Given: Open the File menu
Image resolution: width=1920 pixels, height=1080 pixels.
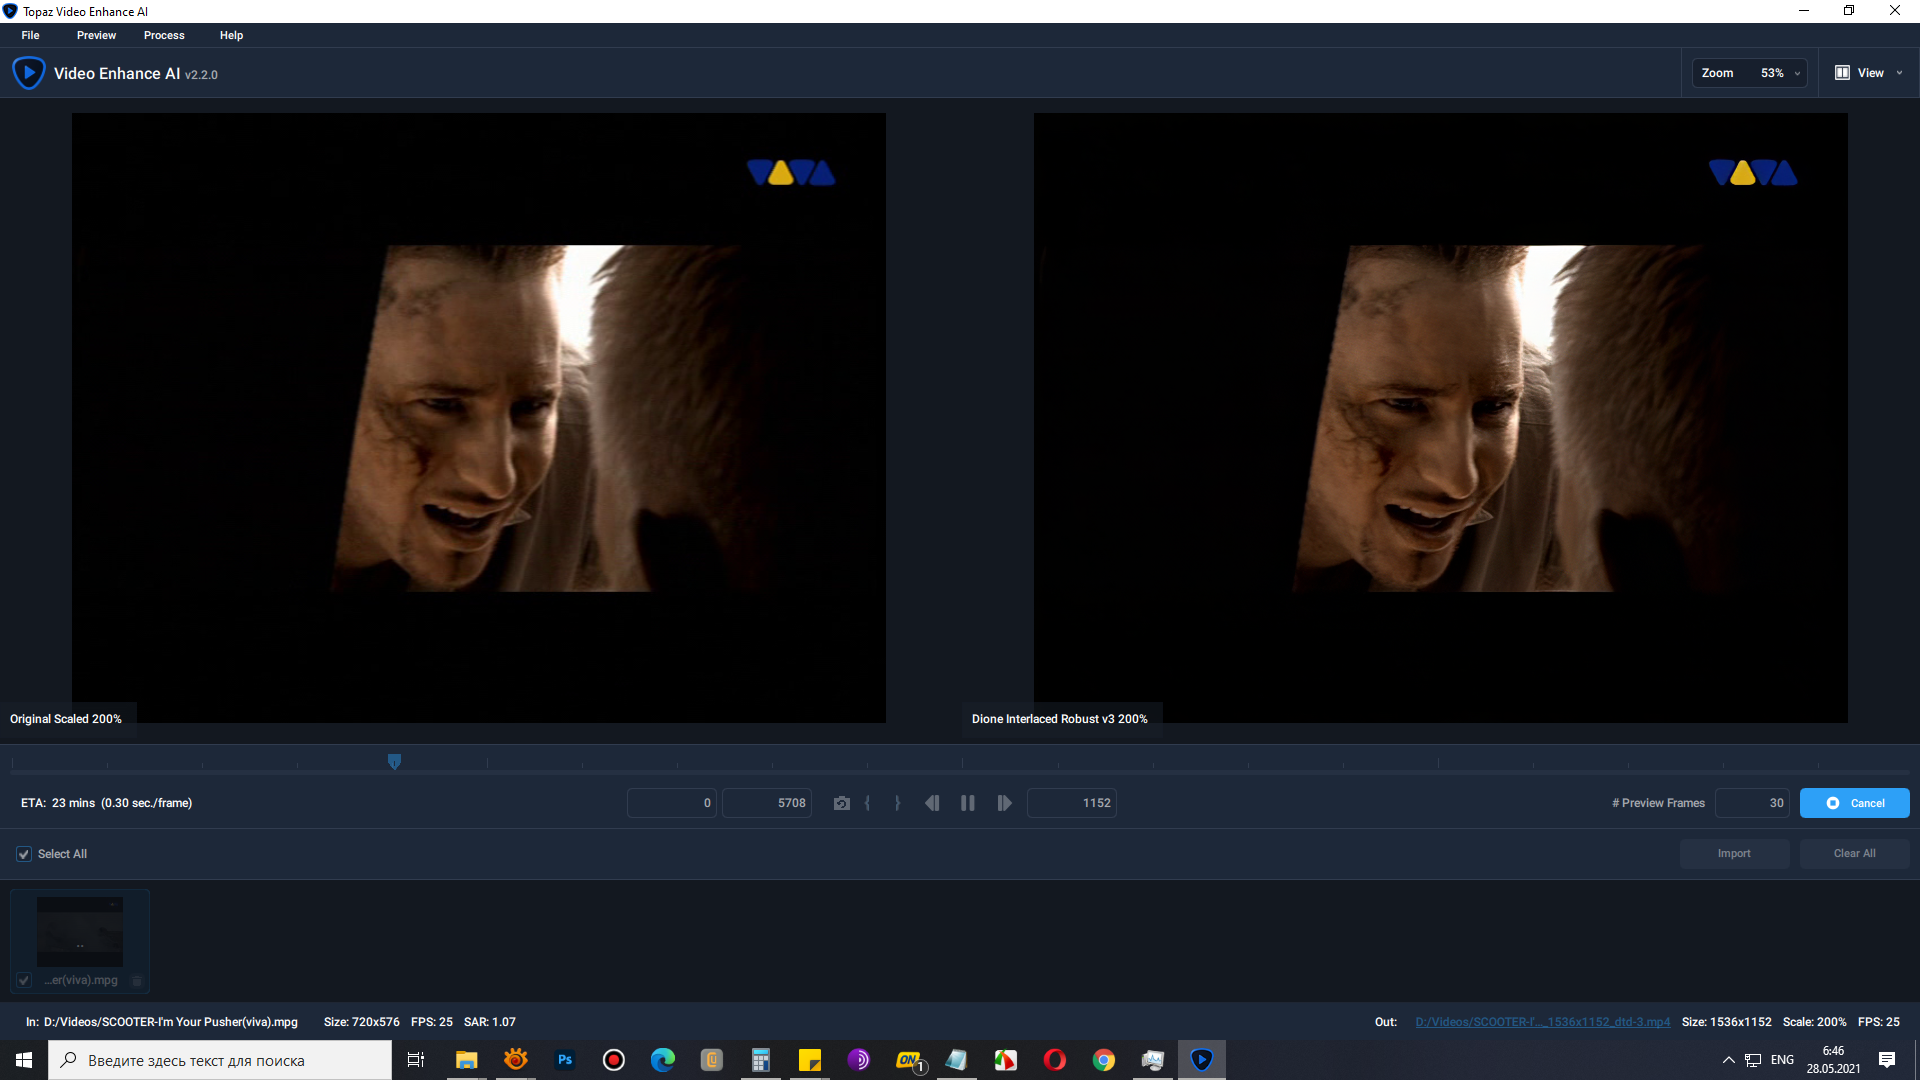Looking at the screenshot, I should tap(31, 35).
